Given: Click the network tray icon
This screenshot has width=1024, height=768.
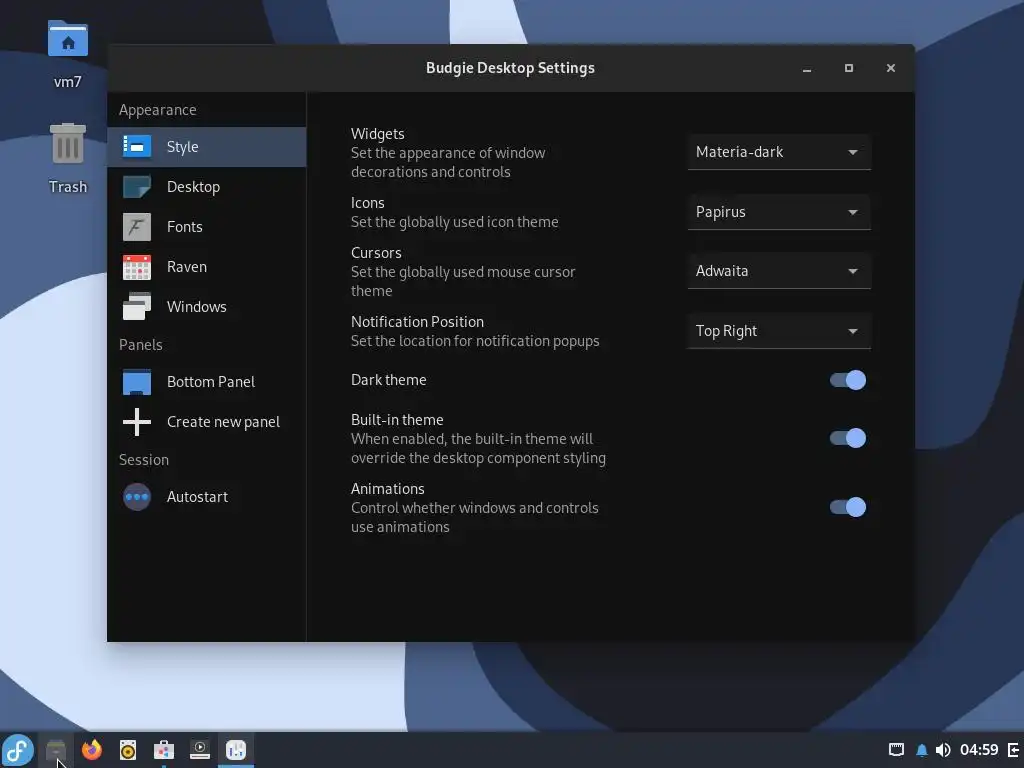Looking at the screenshot, I should [897, 750].
